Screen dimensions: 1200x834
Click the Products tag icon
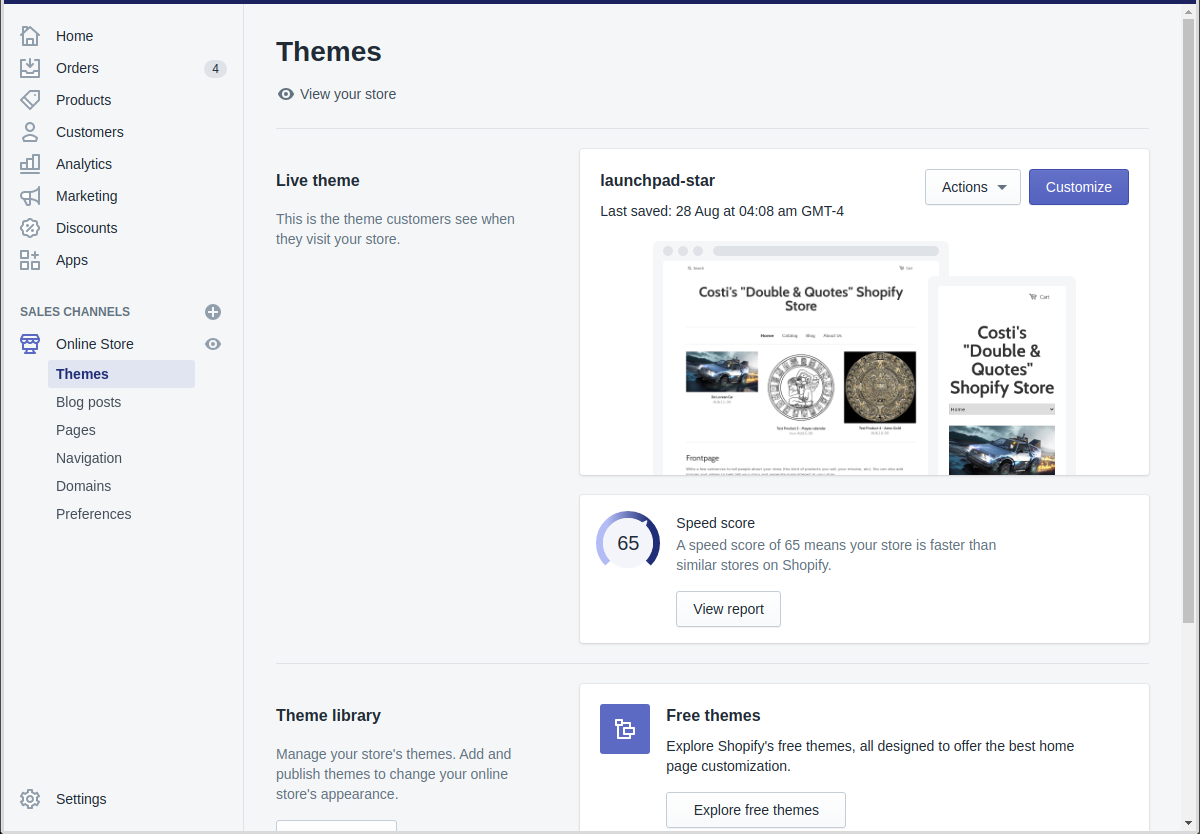[30, 100]
